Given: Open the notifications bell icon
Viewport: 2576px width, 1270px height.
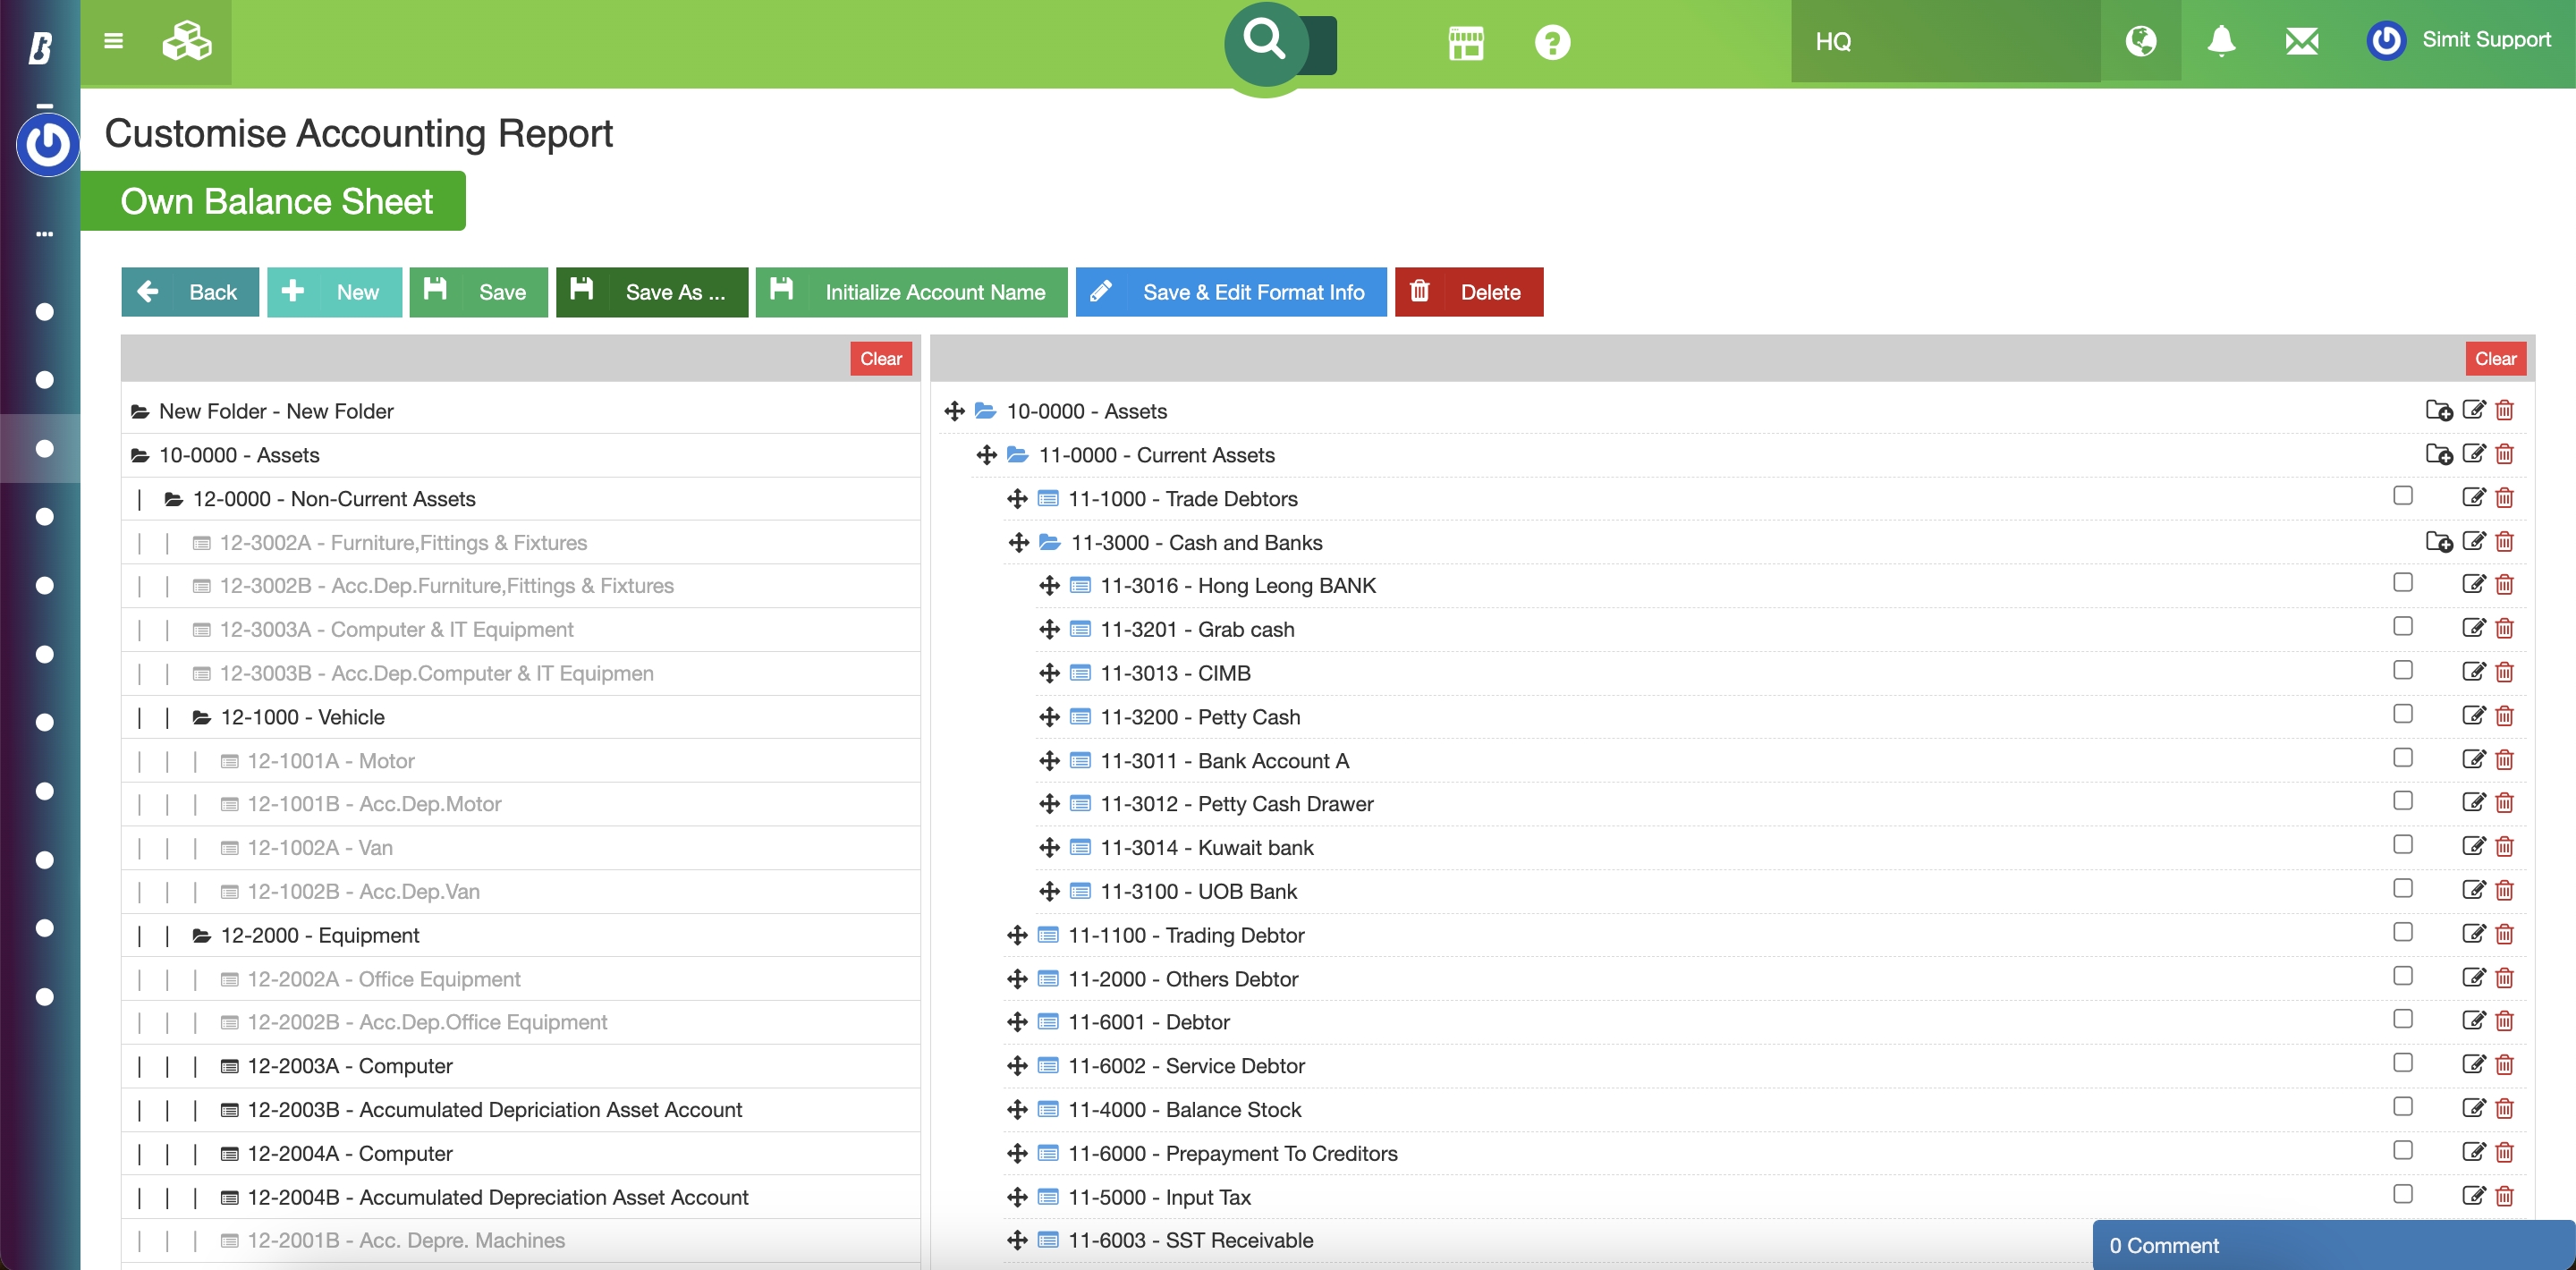Looking at the screenshot, I should click(2221, 41).
